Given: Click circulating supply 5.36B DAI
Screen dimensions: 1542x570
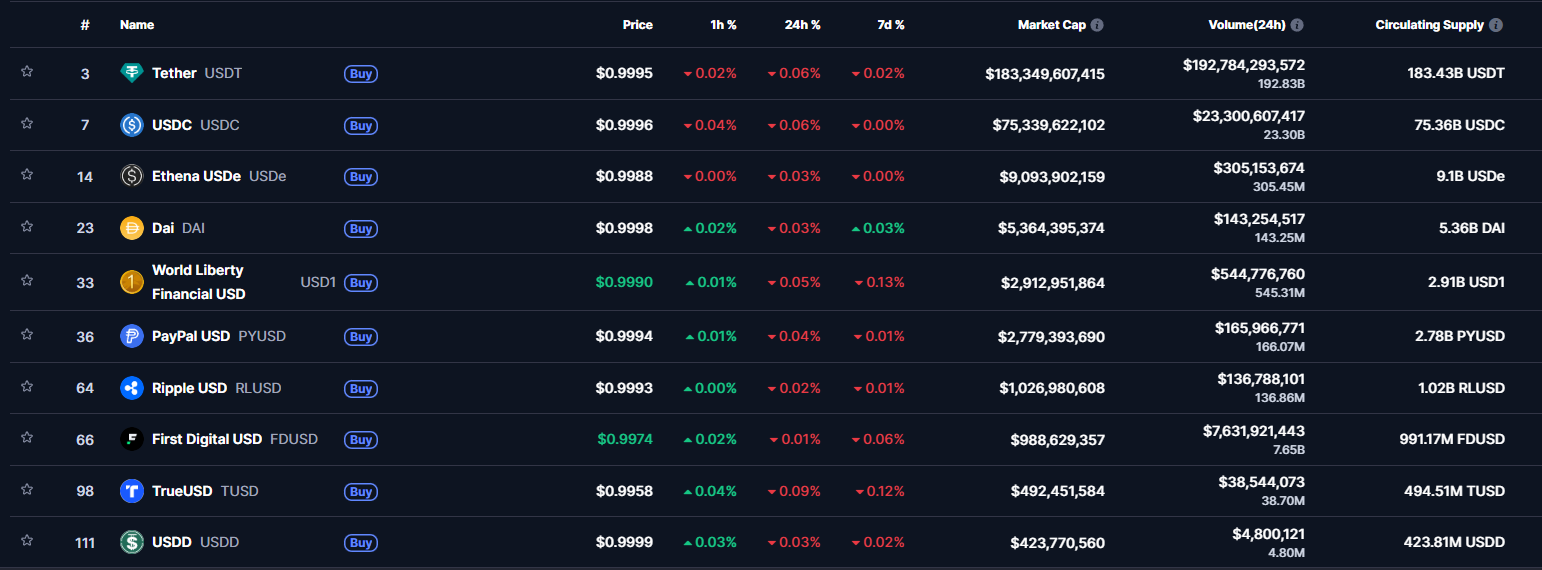Looking at the screenshot, I should tap(1472, 228).
